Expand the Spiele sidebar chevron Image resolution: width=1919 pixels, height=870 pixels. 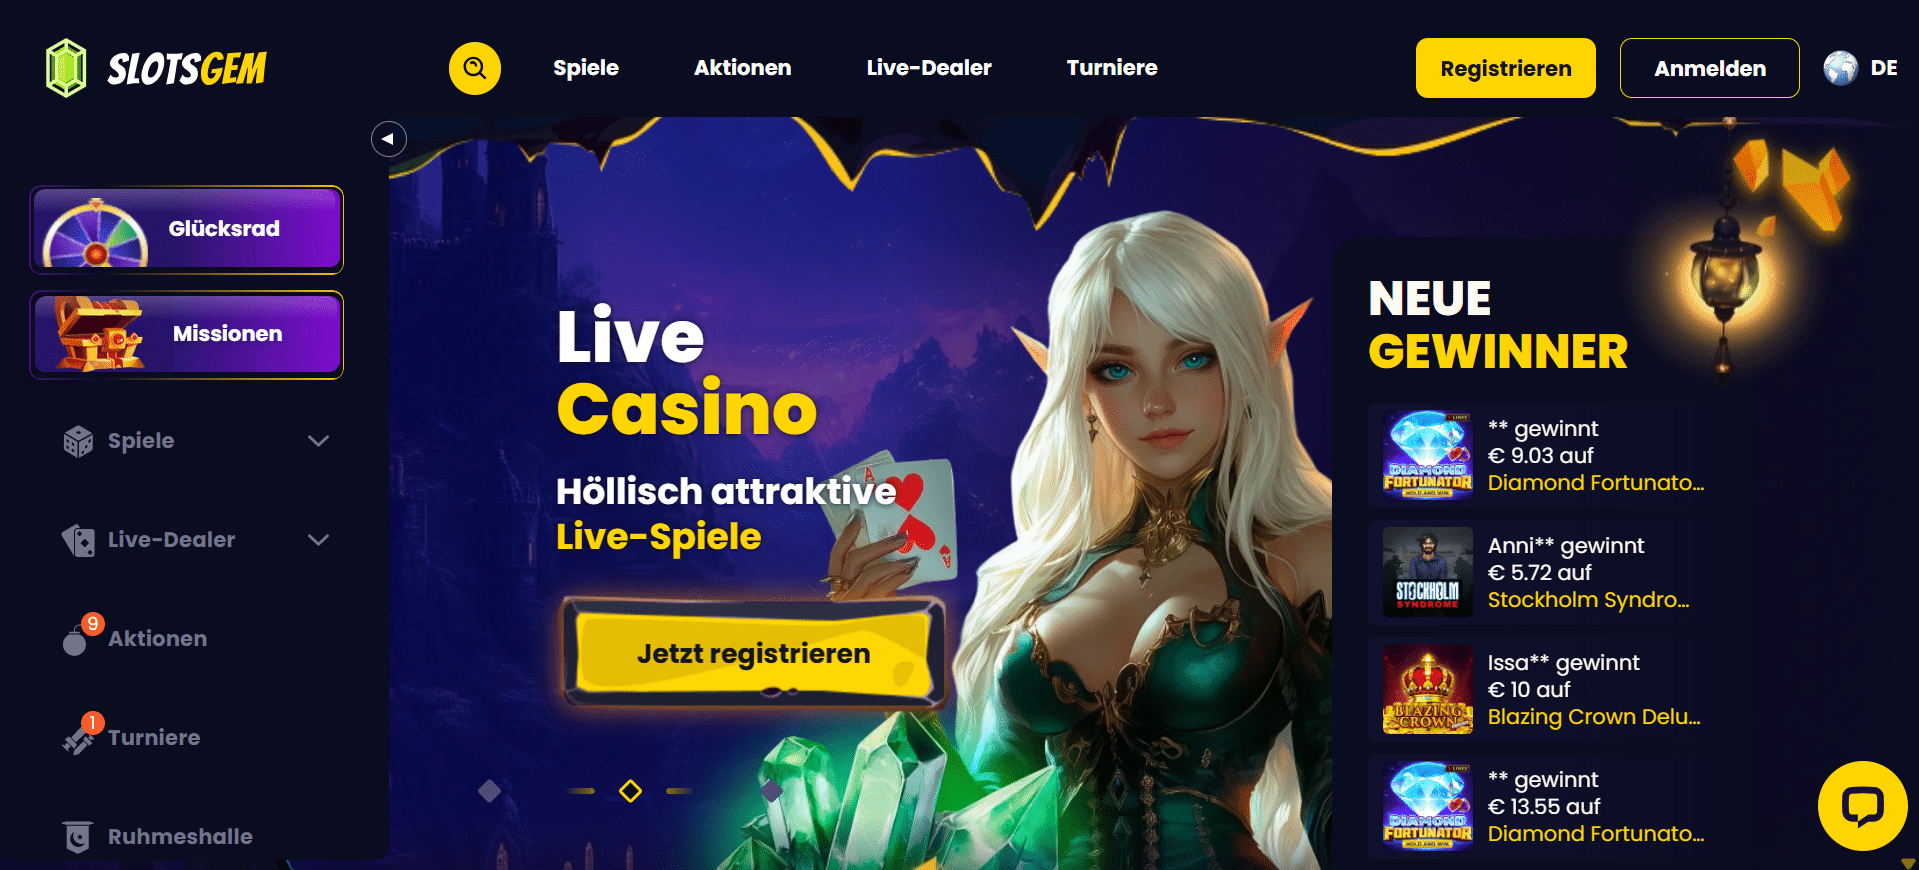[319, 441]
